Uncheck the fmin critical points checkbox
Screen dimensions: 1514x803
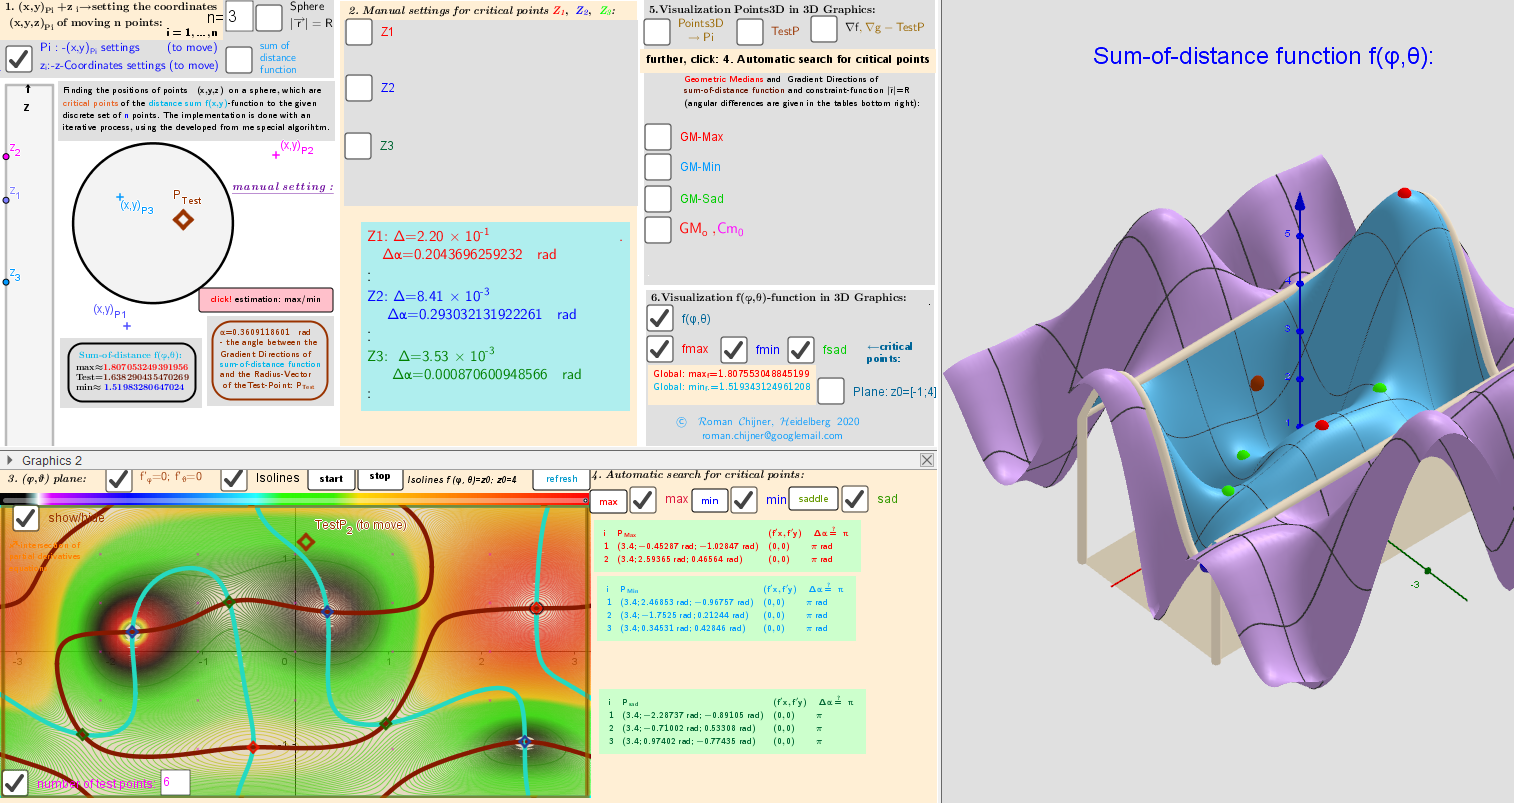(734, 349)
